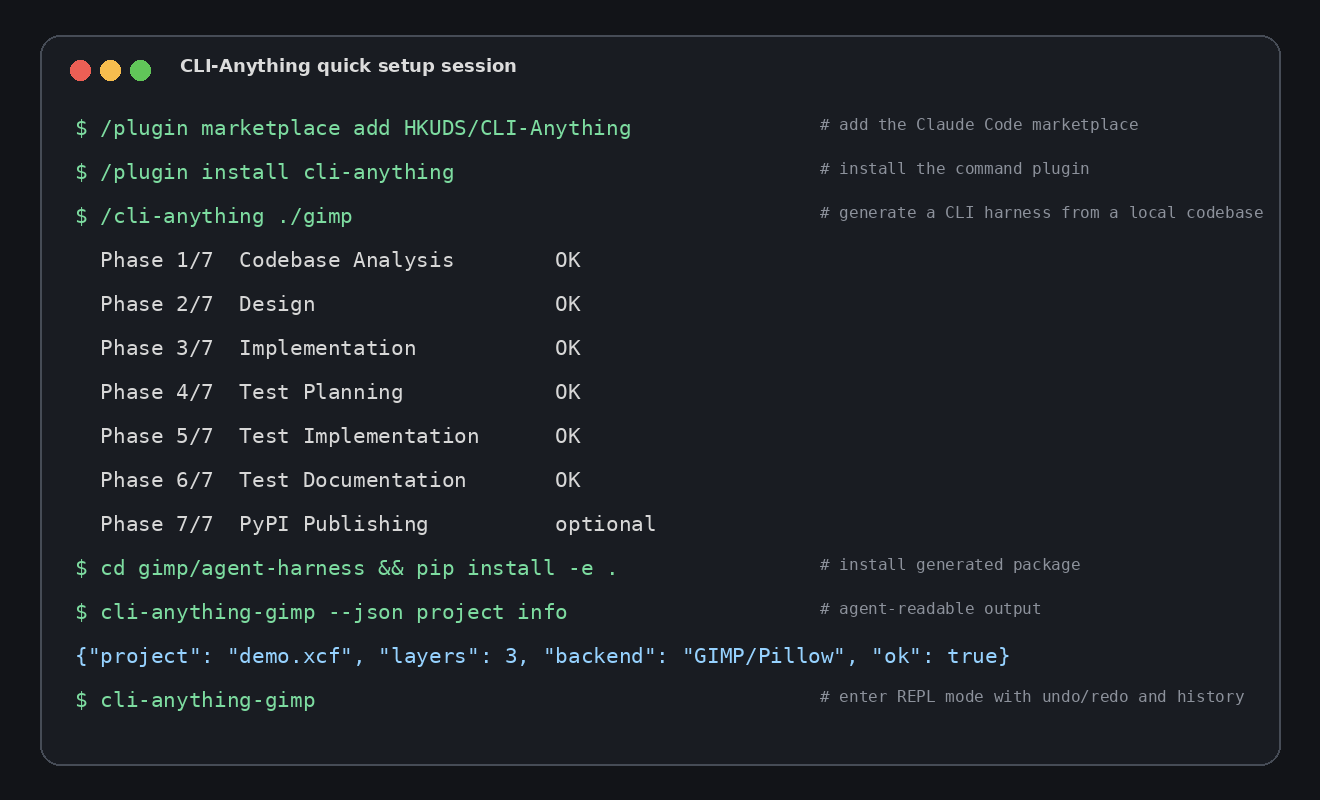The image size is (1320, 800).
Task: Click the 'Phase 3/7 Implementation' line
Action: (x=258, y=348)
